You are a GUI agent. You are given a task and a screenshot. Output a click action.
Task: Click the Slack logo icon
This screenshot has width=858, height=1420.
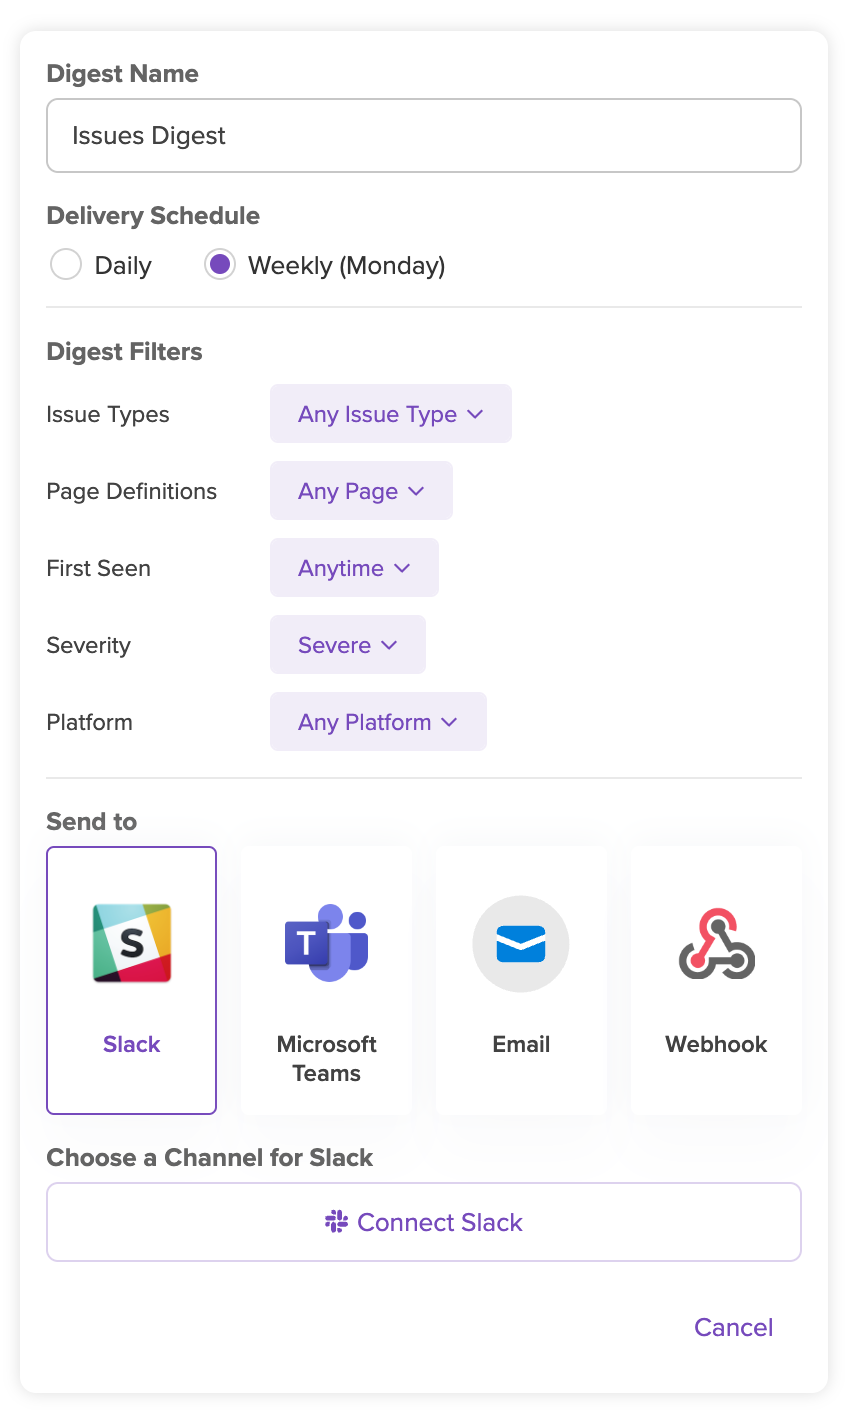[x=132, y=943]
